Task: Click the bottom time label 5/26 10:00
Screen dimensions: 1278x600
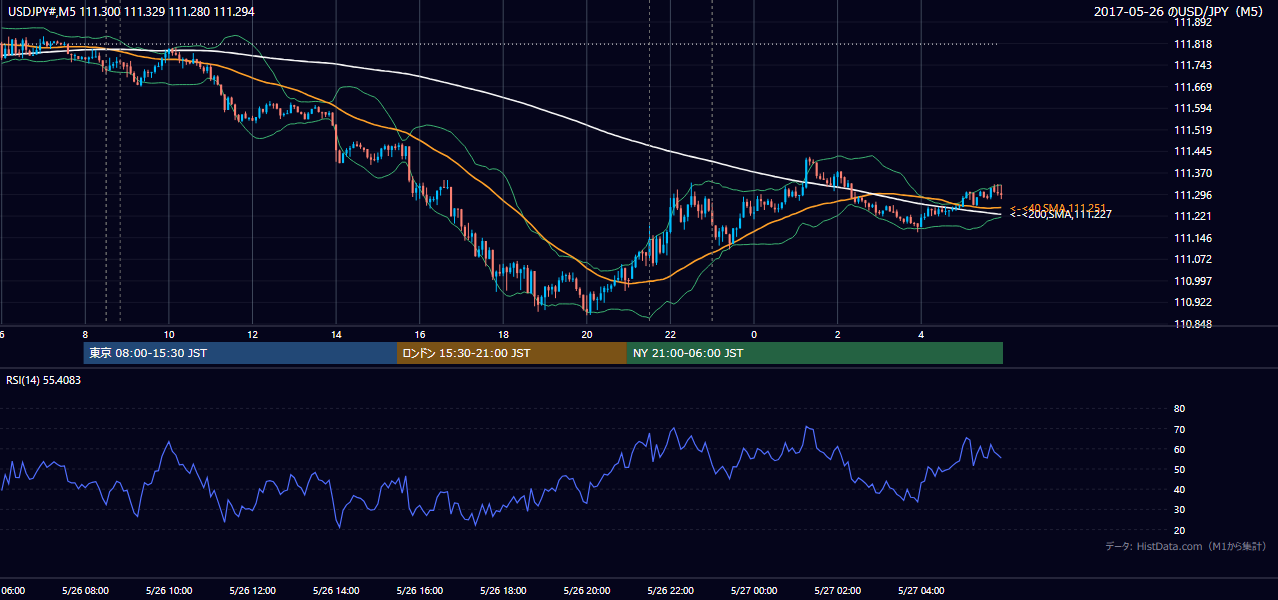Action: (x=169, y=591)
